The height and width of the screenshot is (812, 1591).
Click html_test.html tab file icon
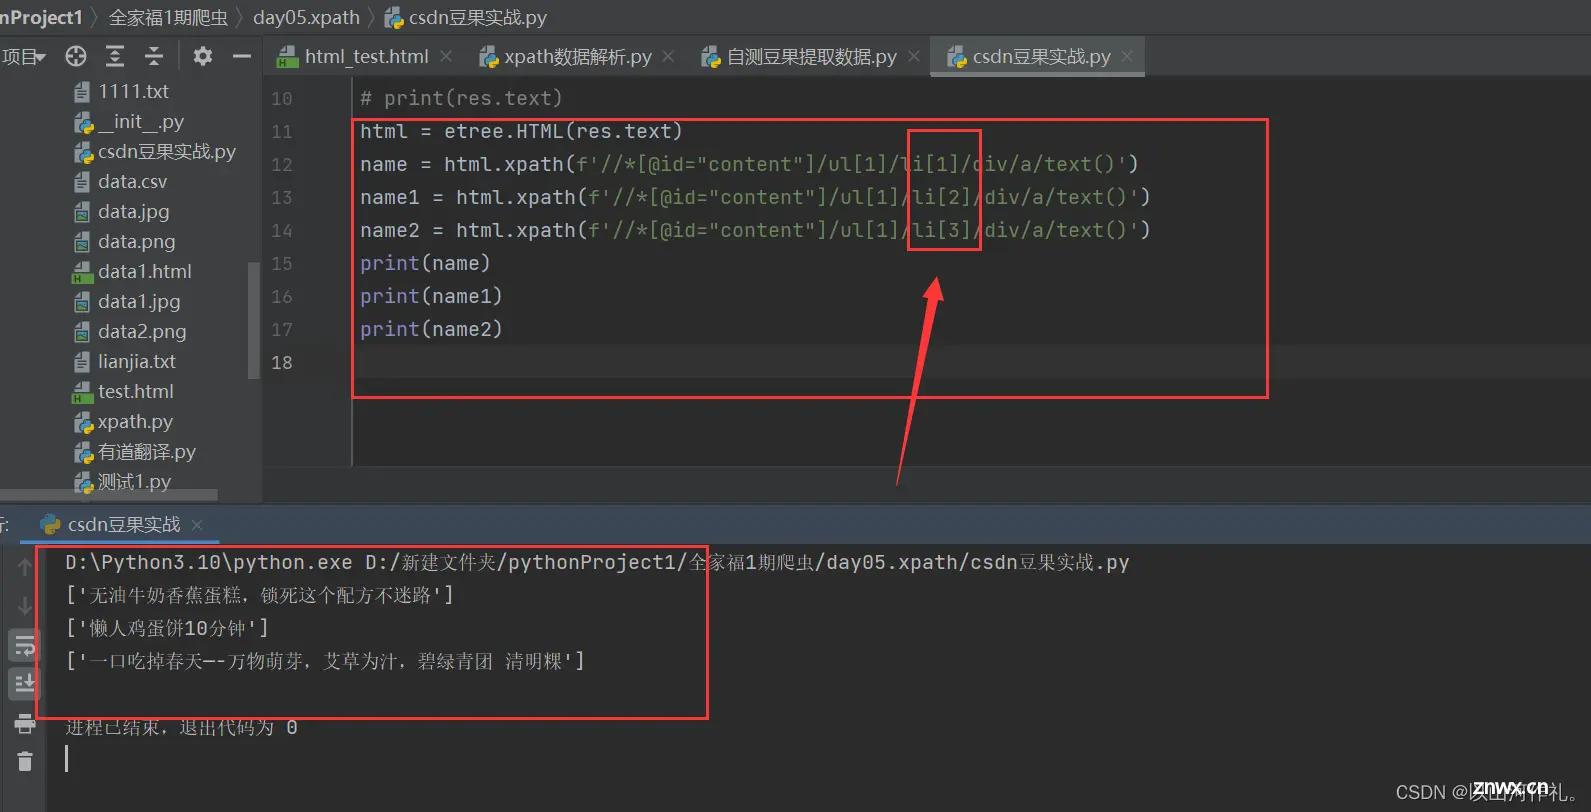tap(288, 57)
